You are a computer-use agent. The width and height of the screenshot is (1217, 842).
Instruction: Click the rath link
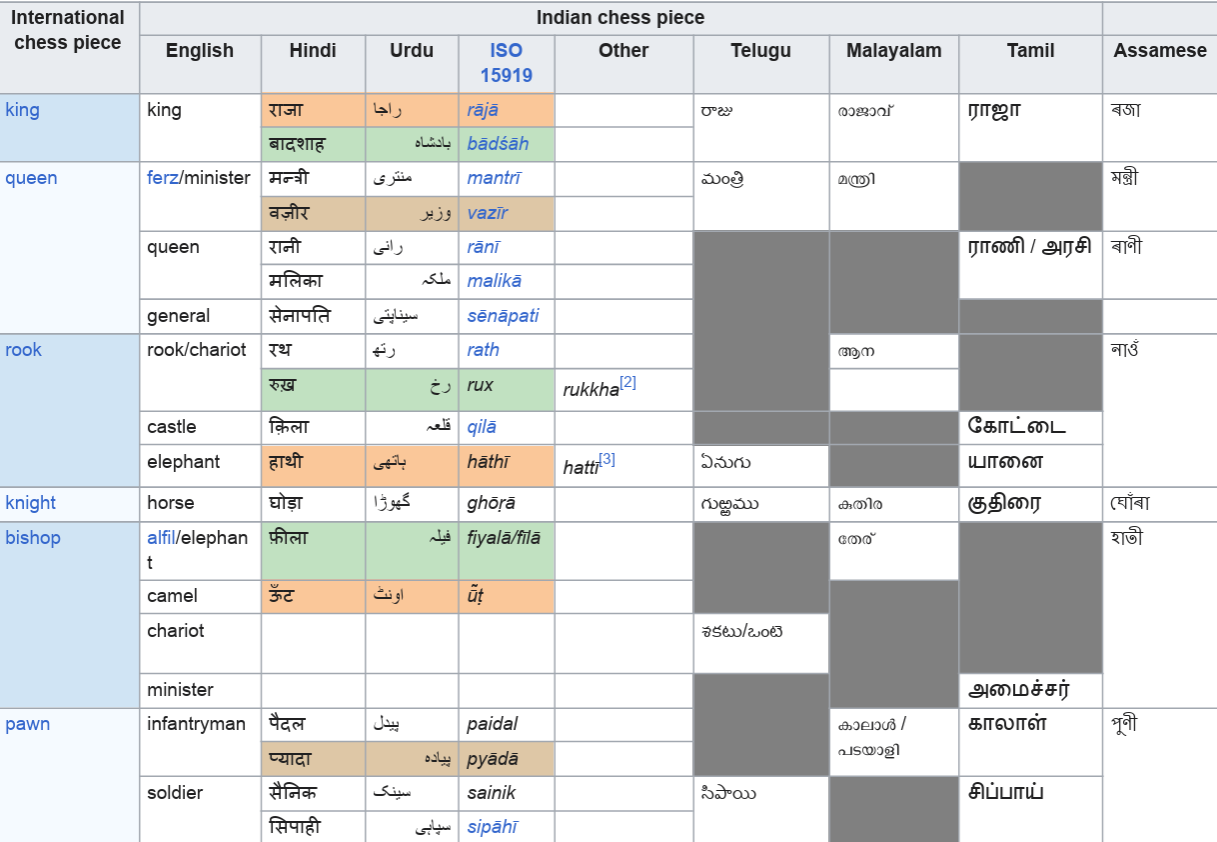tap(483, 350)
